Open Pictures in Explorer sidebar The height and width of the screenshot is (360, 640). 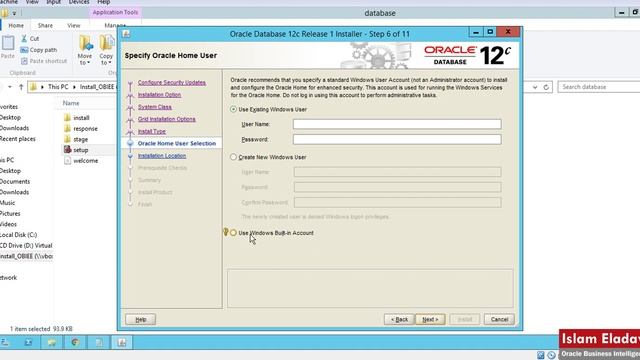pos(10,213)
